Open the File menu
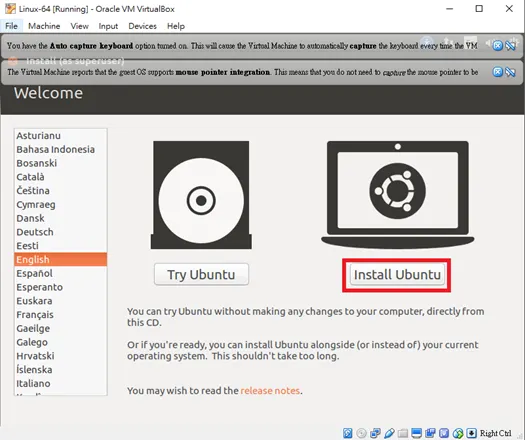The height and width of the screenshot is (440, 525). pos(11,26)
